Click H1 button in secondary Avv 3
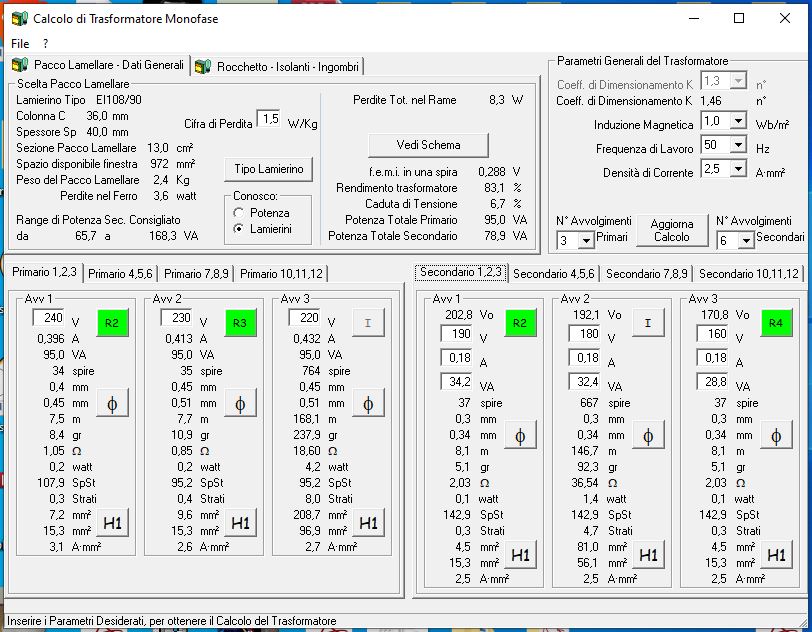This screenshot has height=632, width=812. pyautogui.click(x=776, y=555)
